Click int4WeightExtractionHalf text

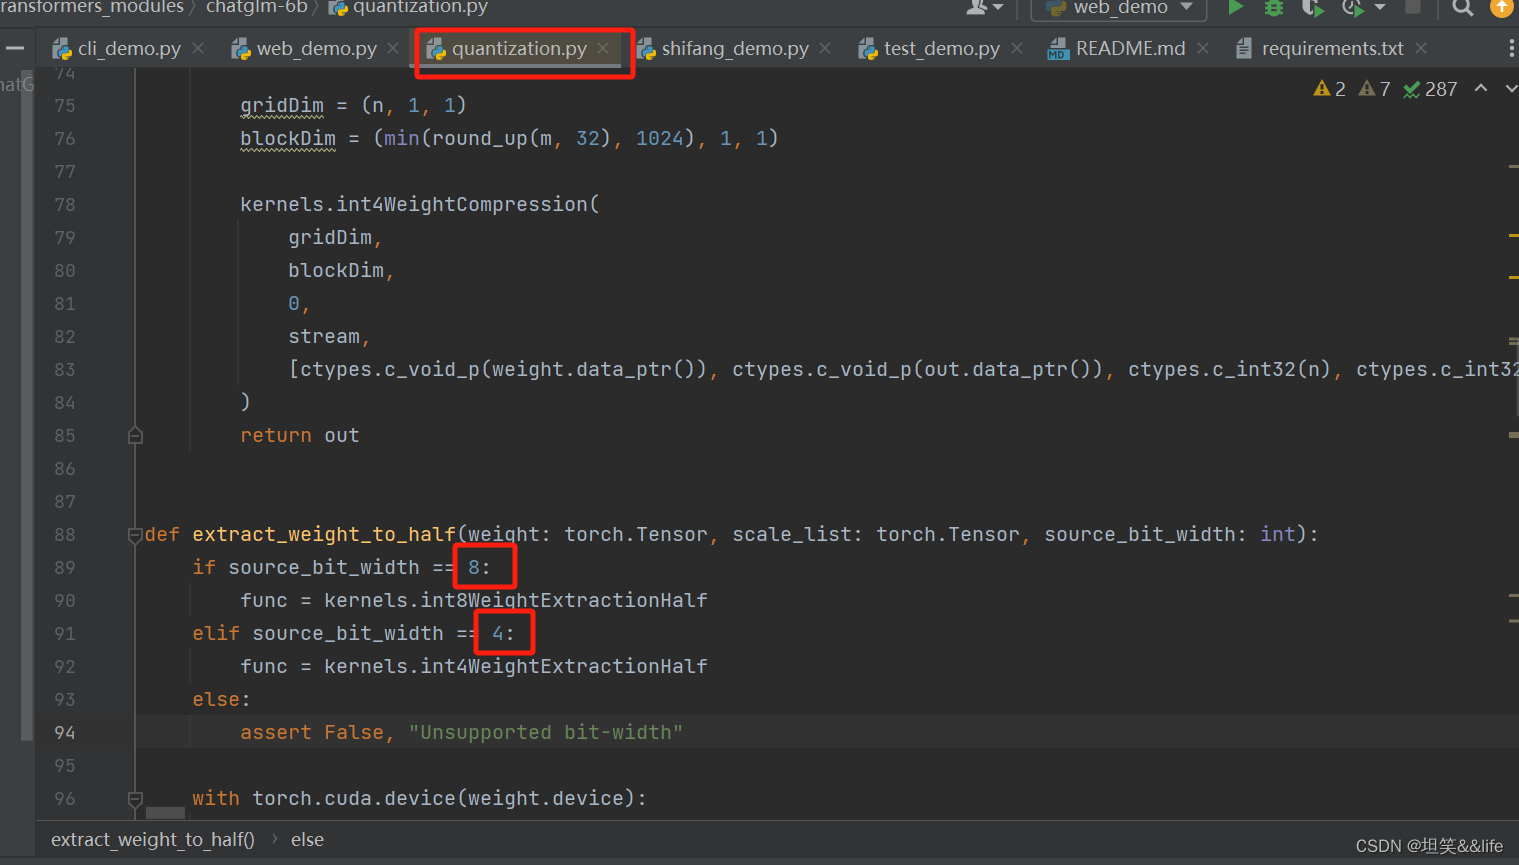pyautogui.click(x=564, y=666)
